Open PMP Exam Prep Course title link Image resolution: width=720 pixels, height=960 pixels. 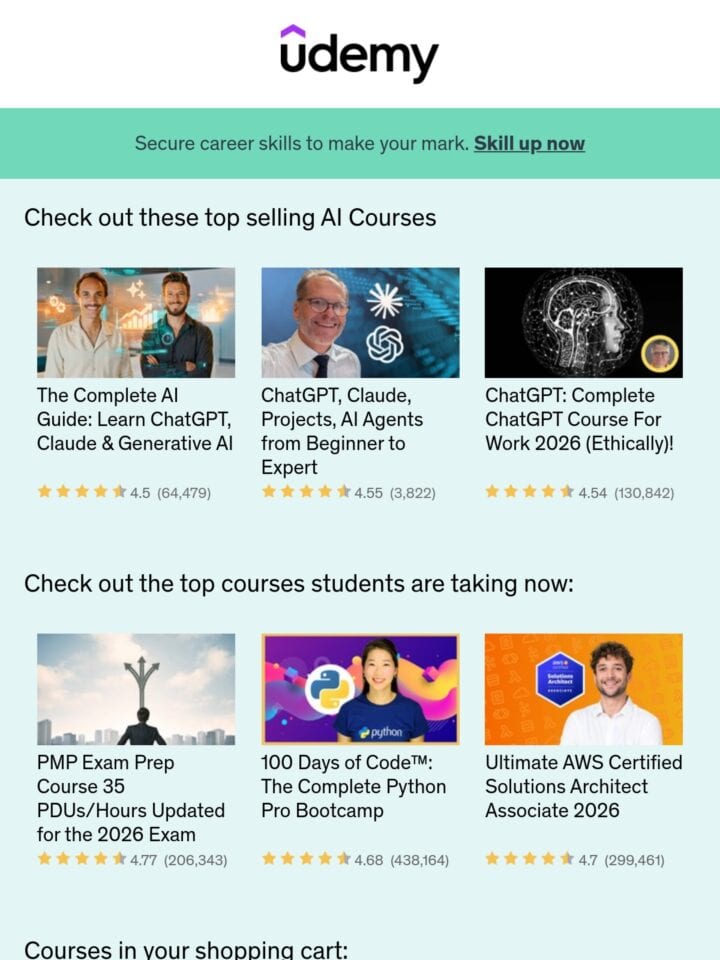point(131,798)
